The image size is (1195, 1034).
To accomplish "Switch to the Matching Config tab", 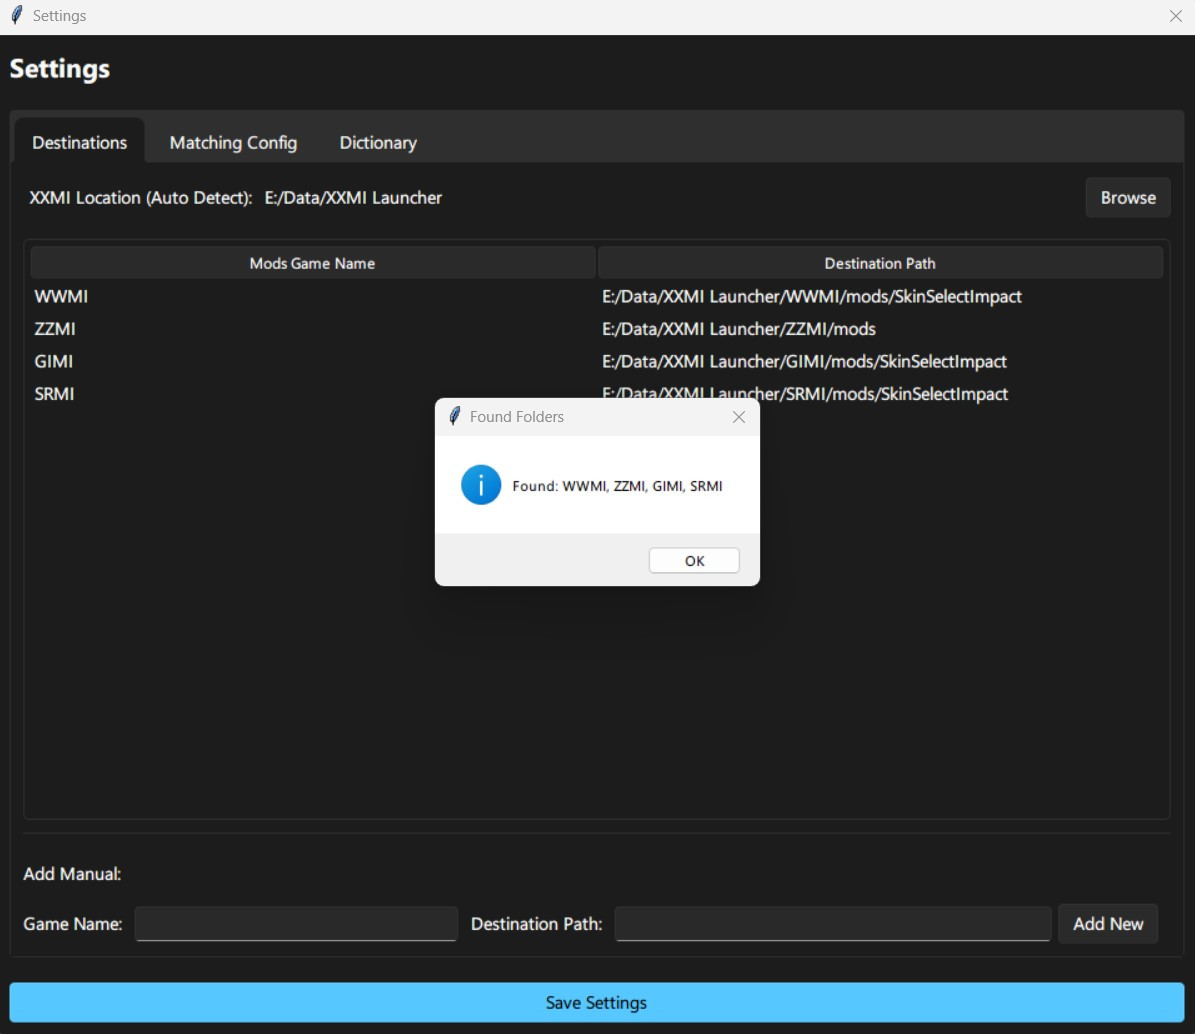I will pyautogui.click(x=233, y=142).
